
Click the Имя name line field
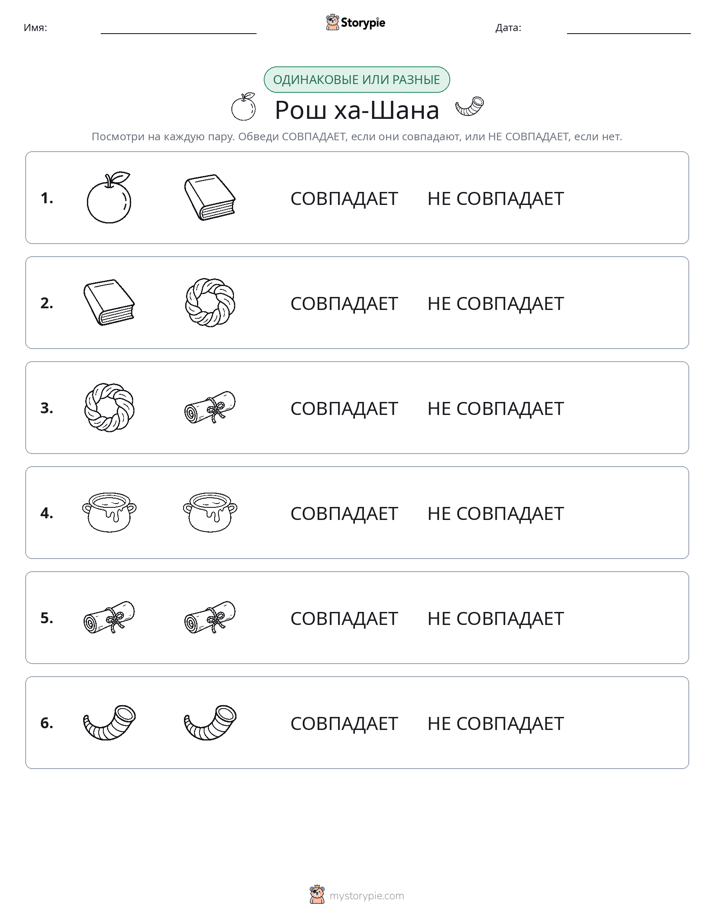178,28
